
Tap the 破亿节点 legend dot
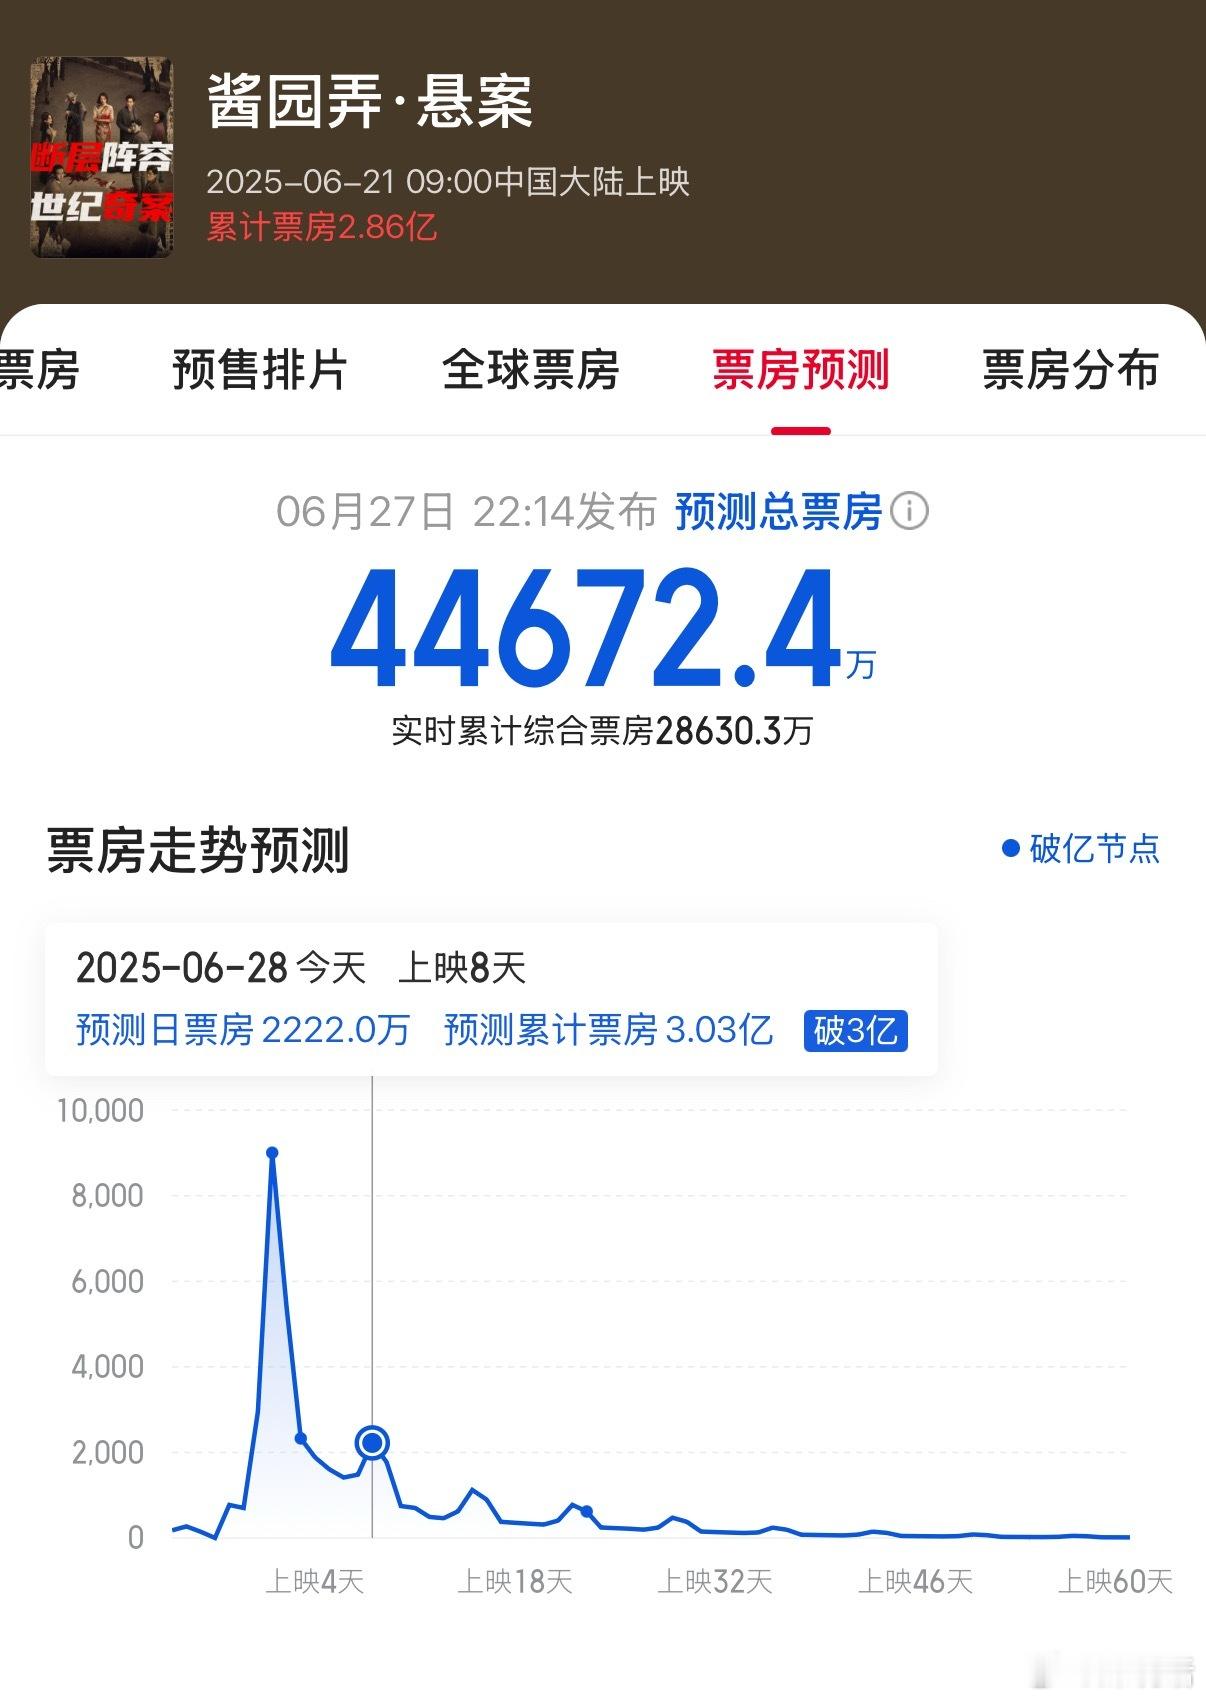tap(1010, 848)
